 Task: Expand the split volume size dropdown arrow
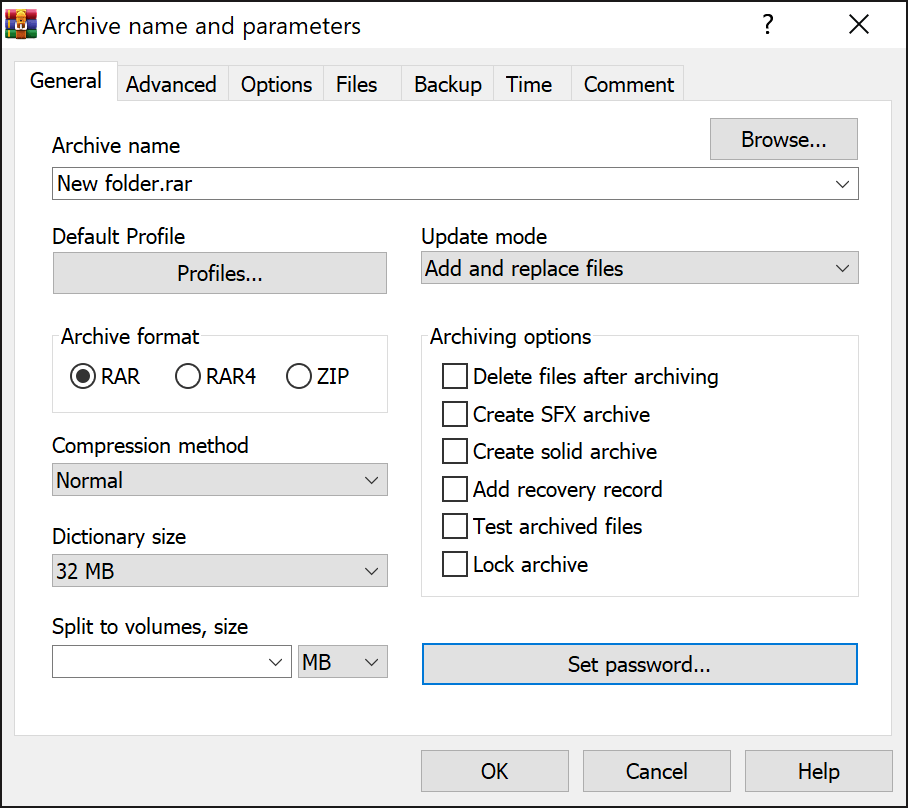(276, 661)
